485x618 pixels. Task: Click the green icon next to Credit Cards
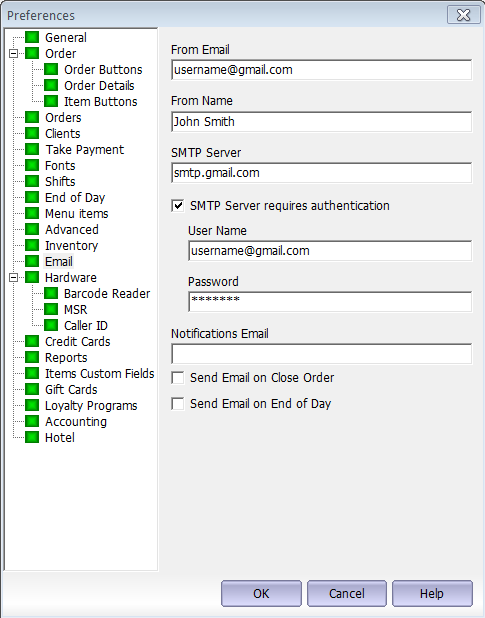coord(32,341)
